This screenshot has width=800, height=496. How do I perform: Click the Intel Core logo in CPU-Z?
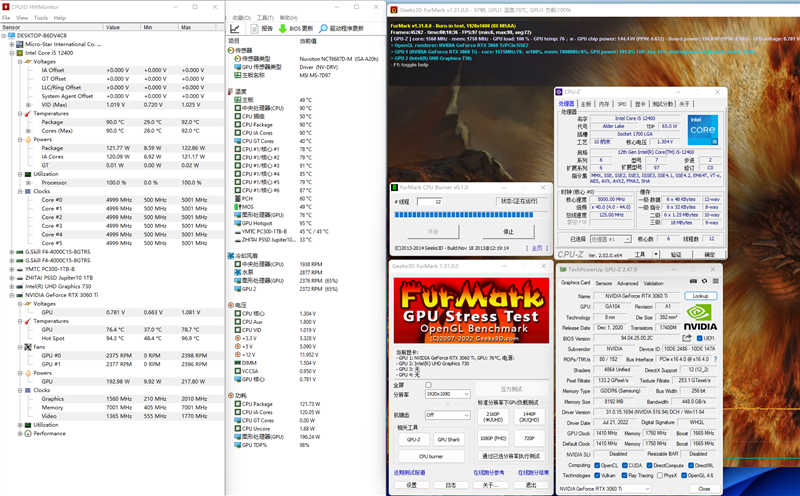pos(703,130)
